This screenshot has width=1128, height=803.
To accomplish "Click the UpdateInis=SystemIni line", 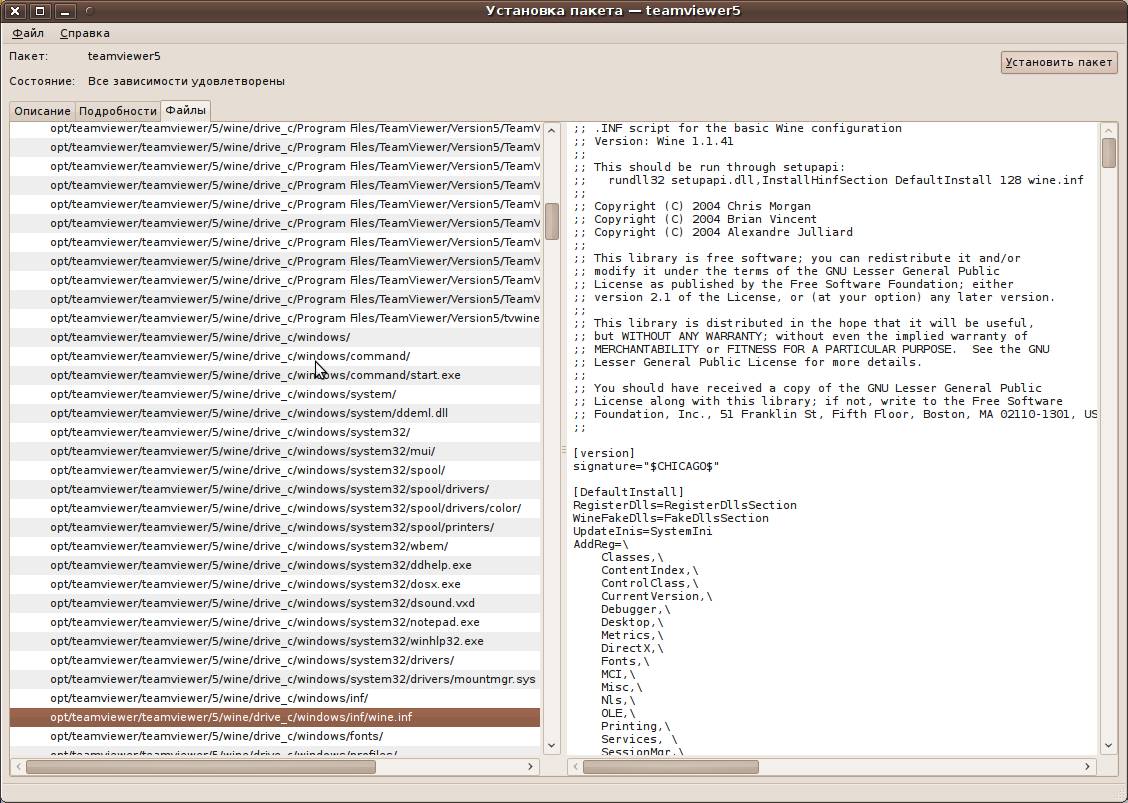I will pos(642,531).
